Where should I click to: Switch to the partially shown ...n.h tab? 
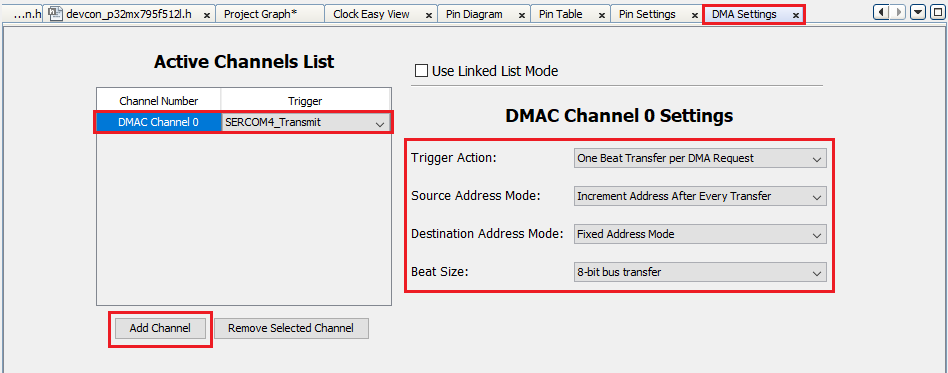coord(22,15)
